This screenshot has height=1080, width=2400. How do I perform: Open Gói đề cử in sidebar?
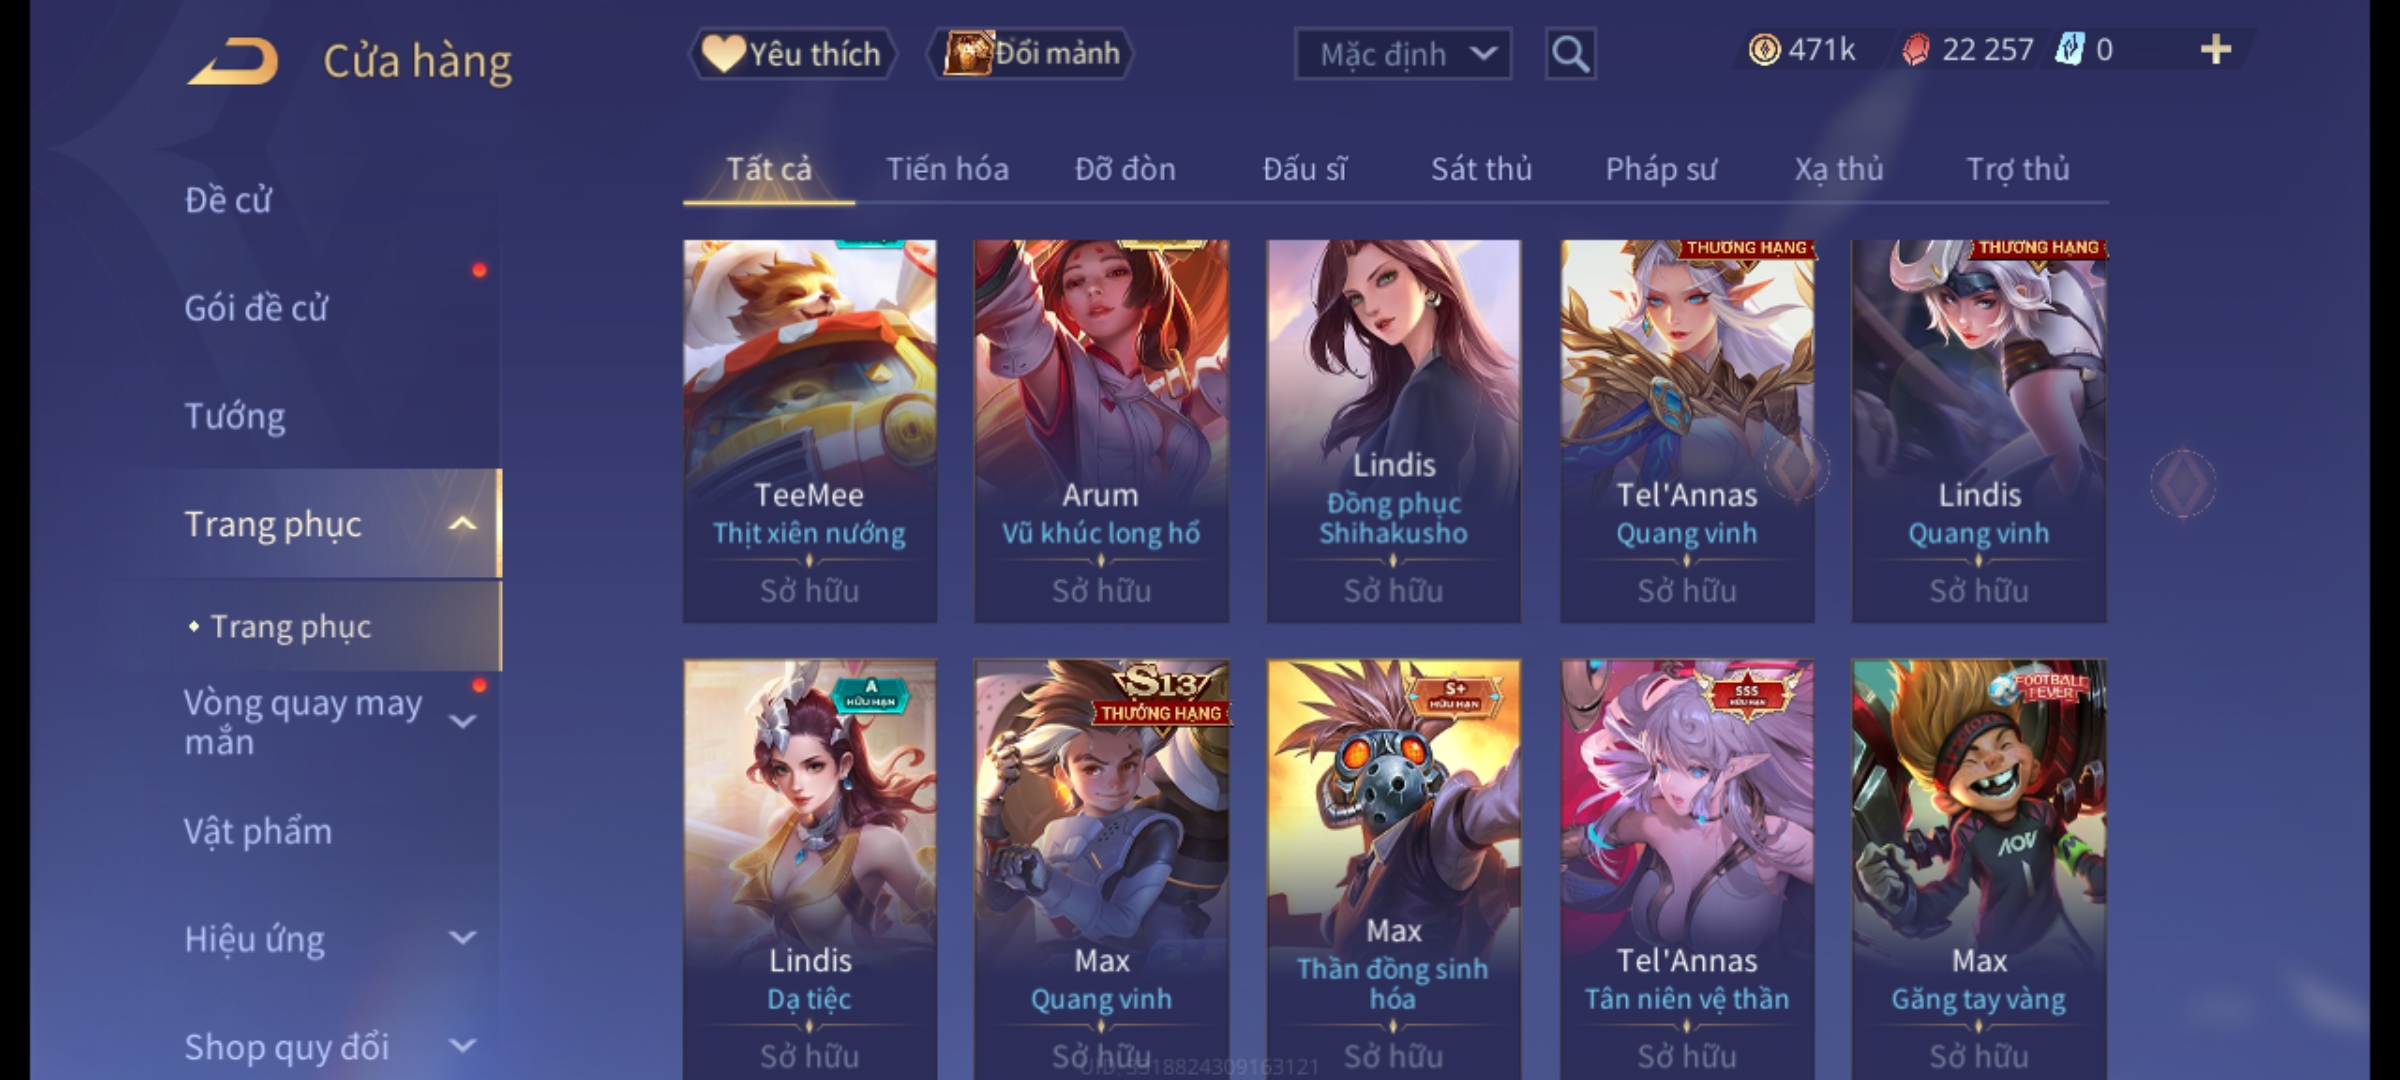click(256, 308)
